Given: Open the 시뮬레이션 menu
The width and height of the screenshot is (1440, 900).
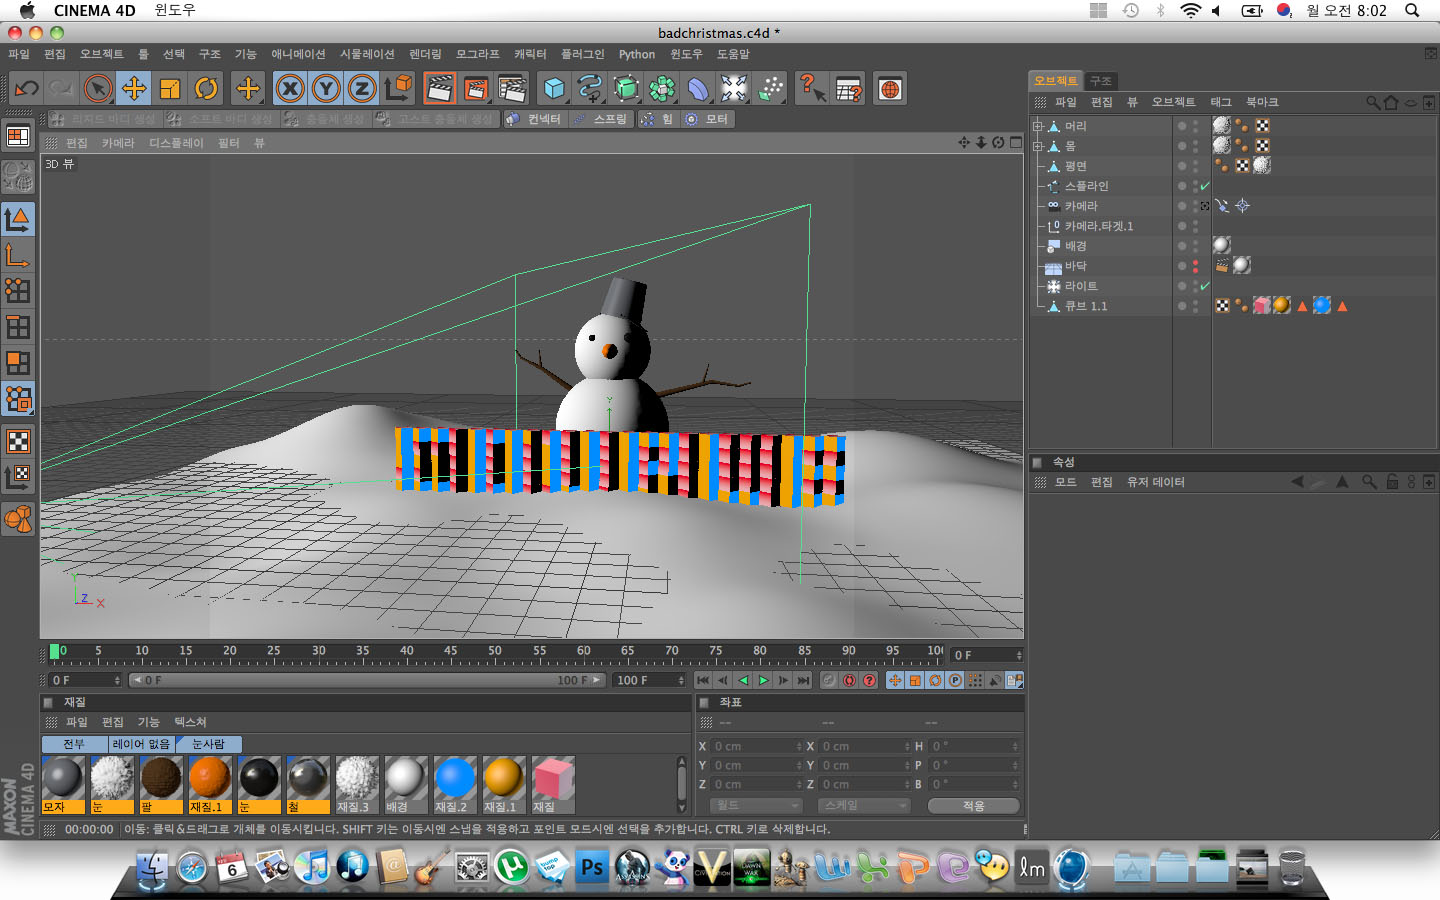Looking at the screenshot, I should [x=367, y=54].
